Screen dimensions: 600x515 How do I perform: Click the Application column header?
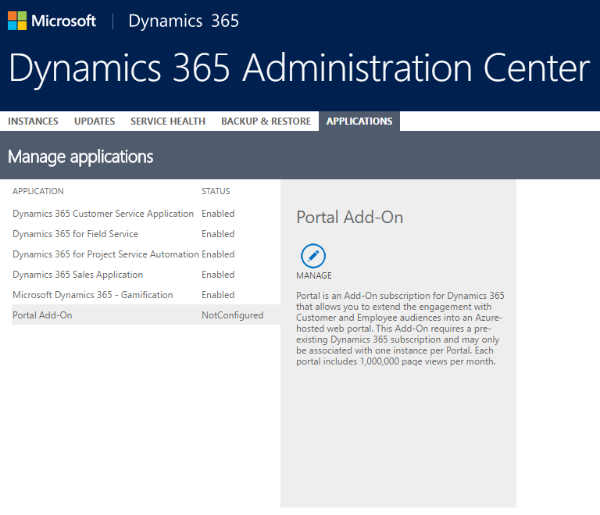coord(38,191)
